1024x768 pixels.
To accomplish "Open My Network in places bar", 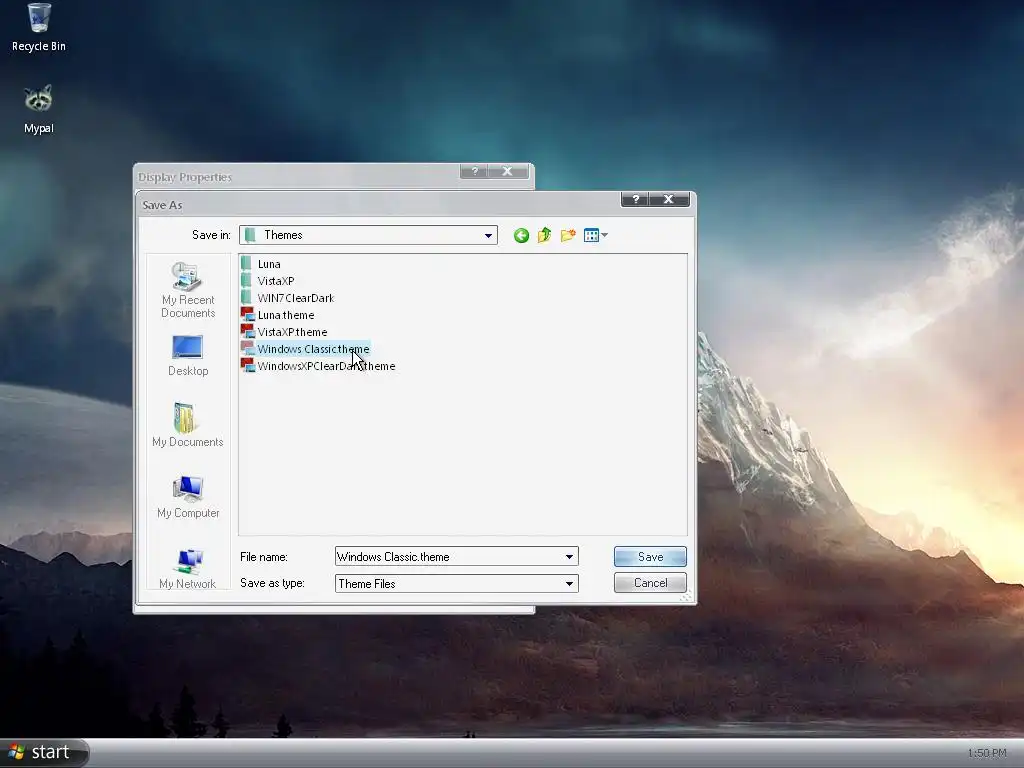I will point(187,569).
